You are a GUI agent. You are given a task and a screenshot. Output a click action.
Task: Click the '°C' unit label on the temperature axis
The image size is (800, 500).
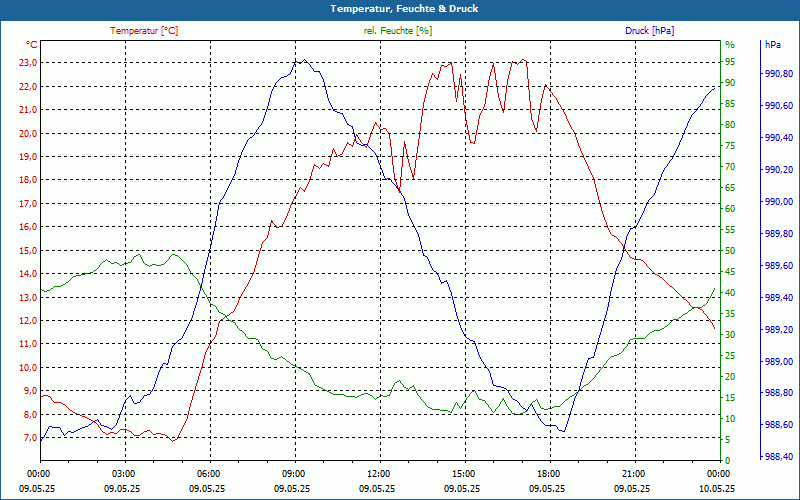pos(32,45)
